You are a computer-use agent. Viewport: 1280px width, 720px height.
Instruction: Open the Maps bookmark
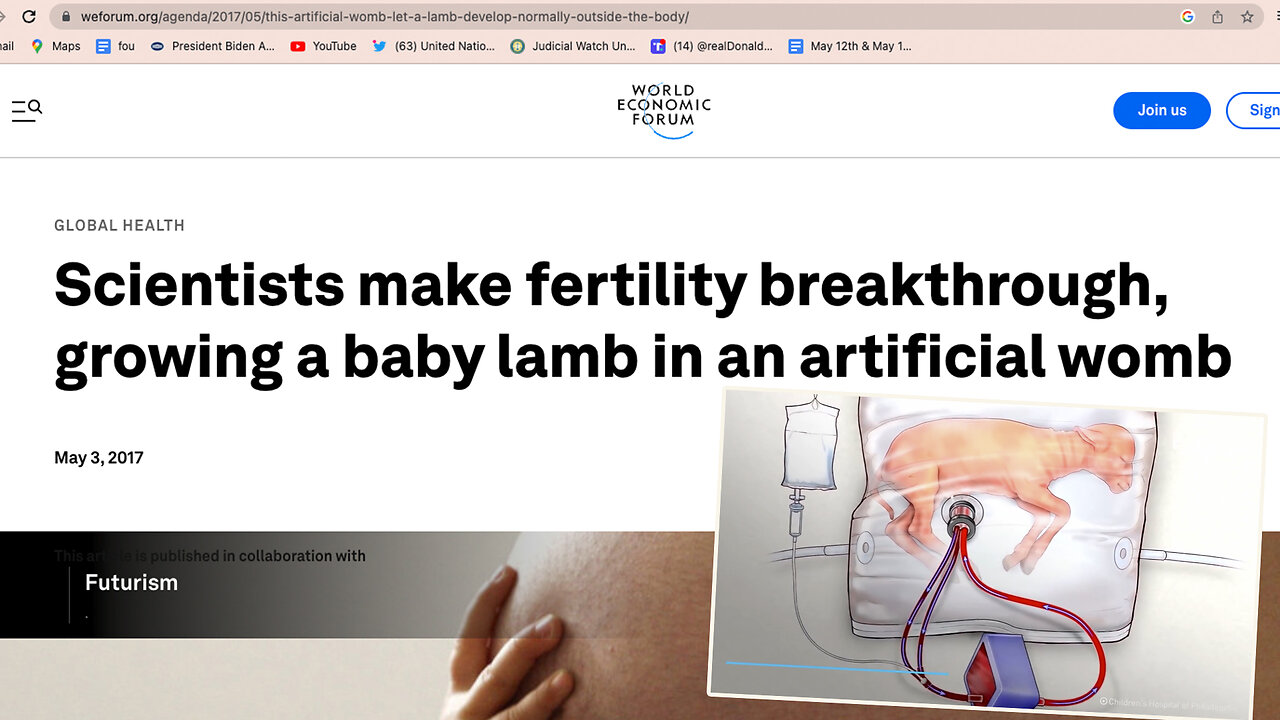click(x=56, y=46)
